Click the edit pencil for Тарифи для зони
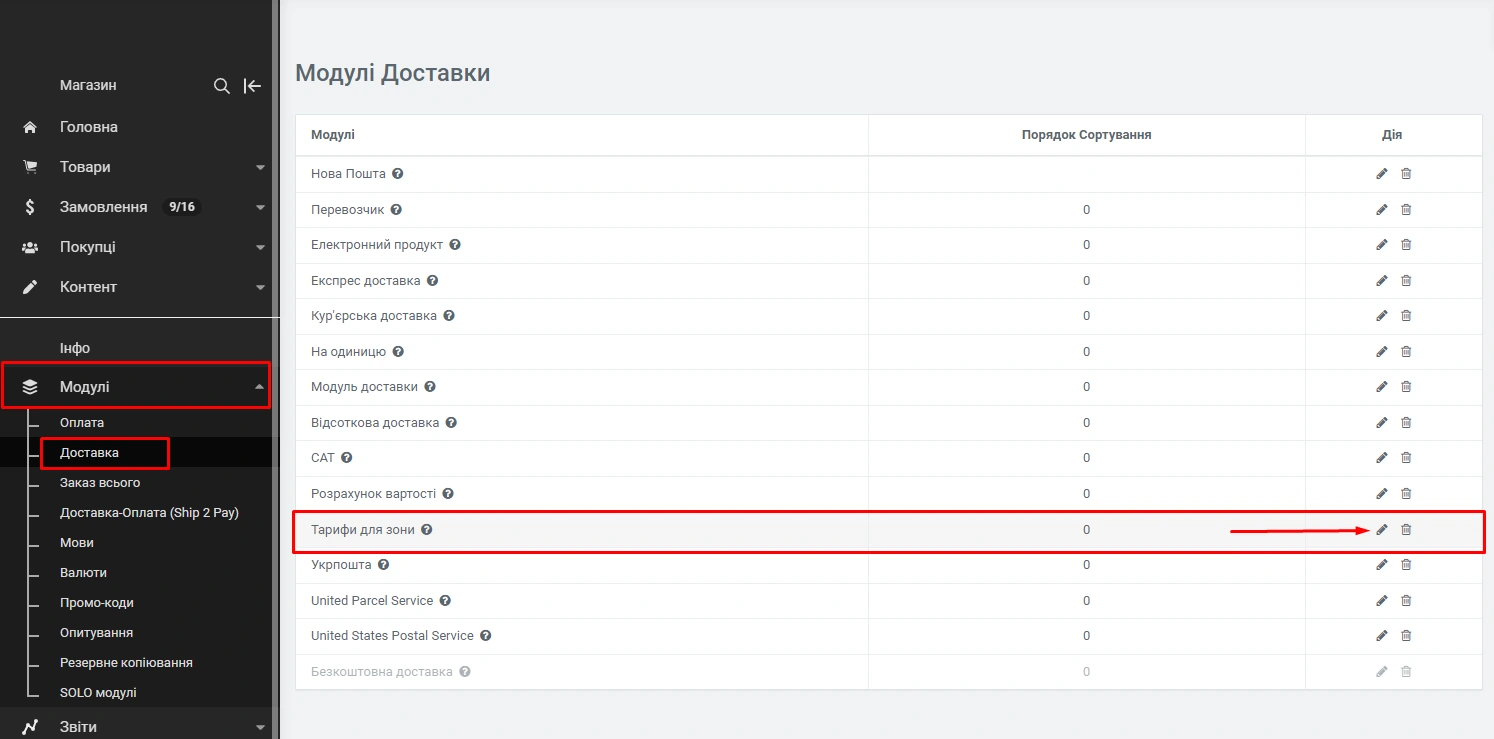This screenshot has width=1494, height=739. (x=1382, y=529)
